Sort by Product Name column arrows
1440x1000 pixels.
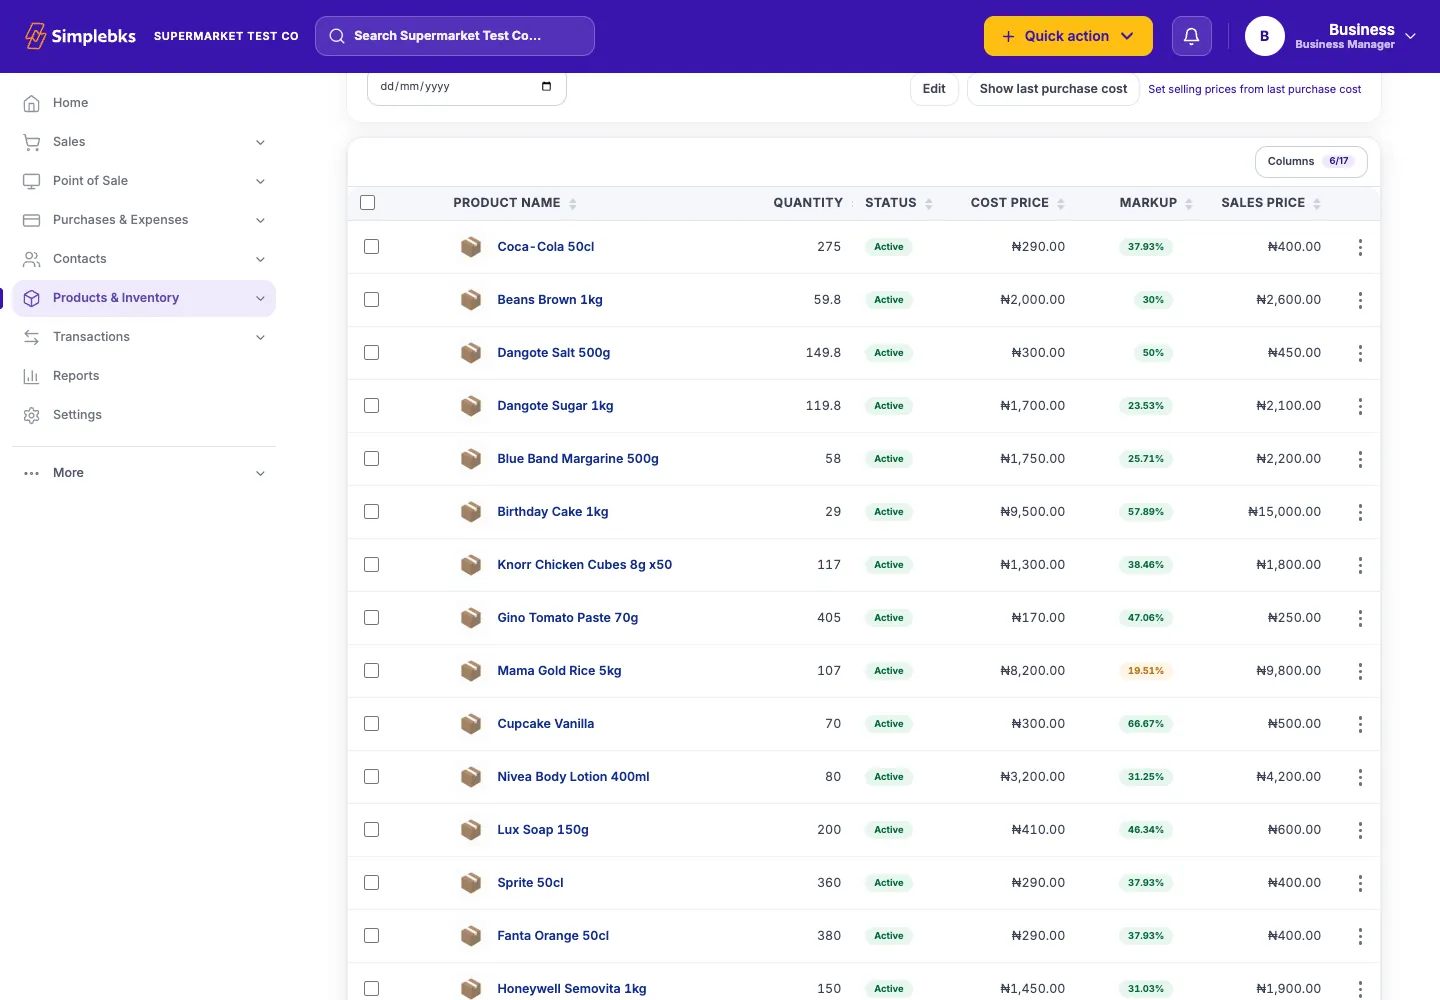(x=573, y=203)
